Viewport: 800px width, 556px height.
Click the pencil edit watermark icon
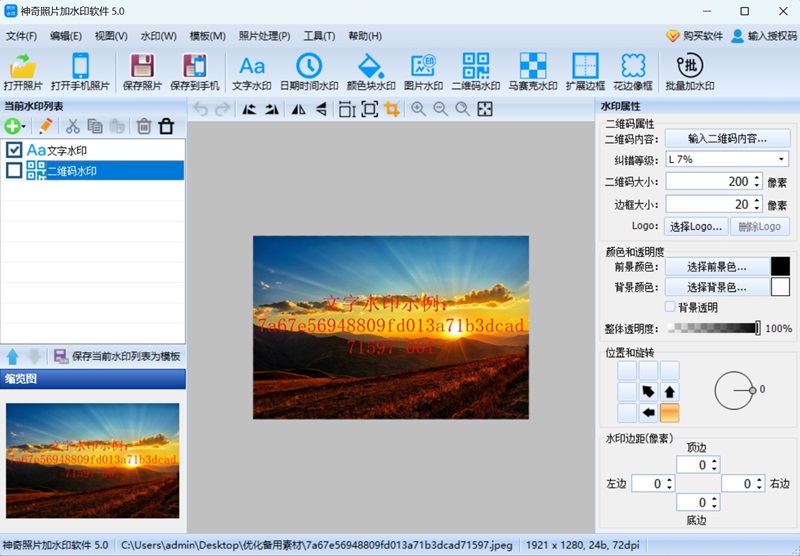(45, 126)
